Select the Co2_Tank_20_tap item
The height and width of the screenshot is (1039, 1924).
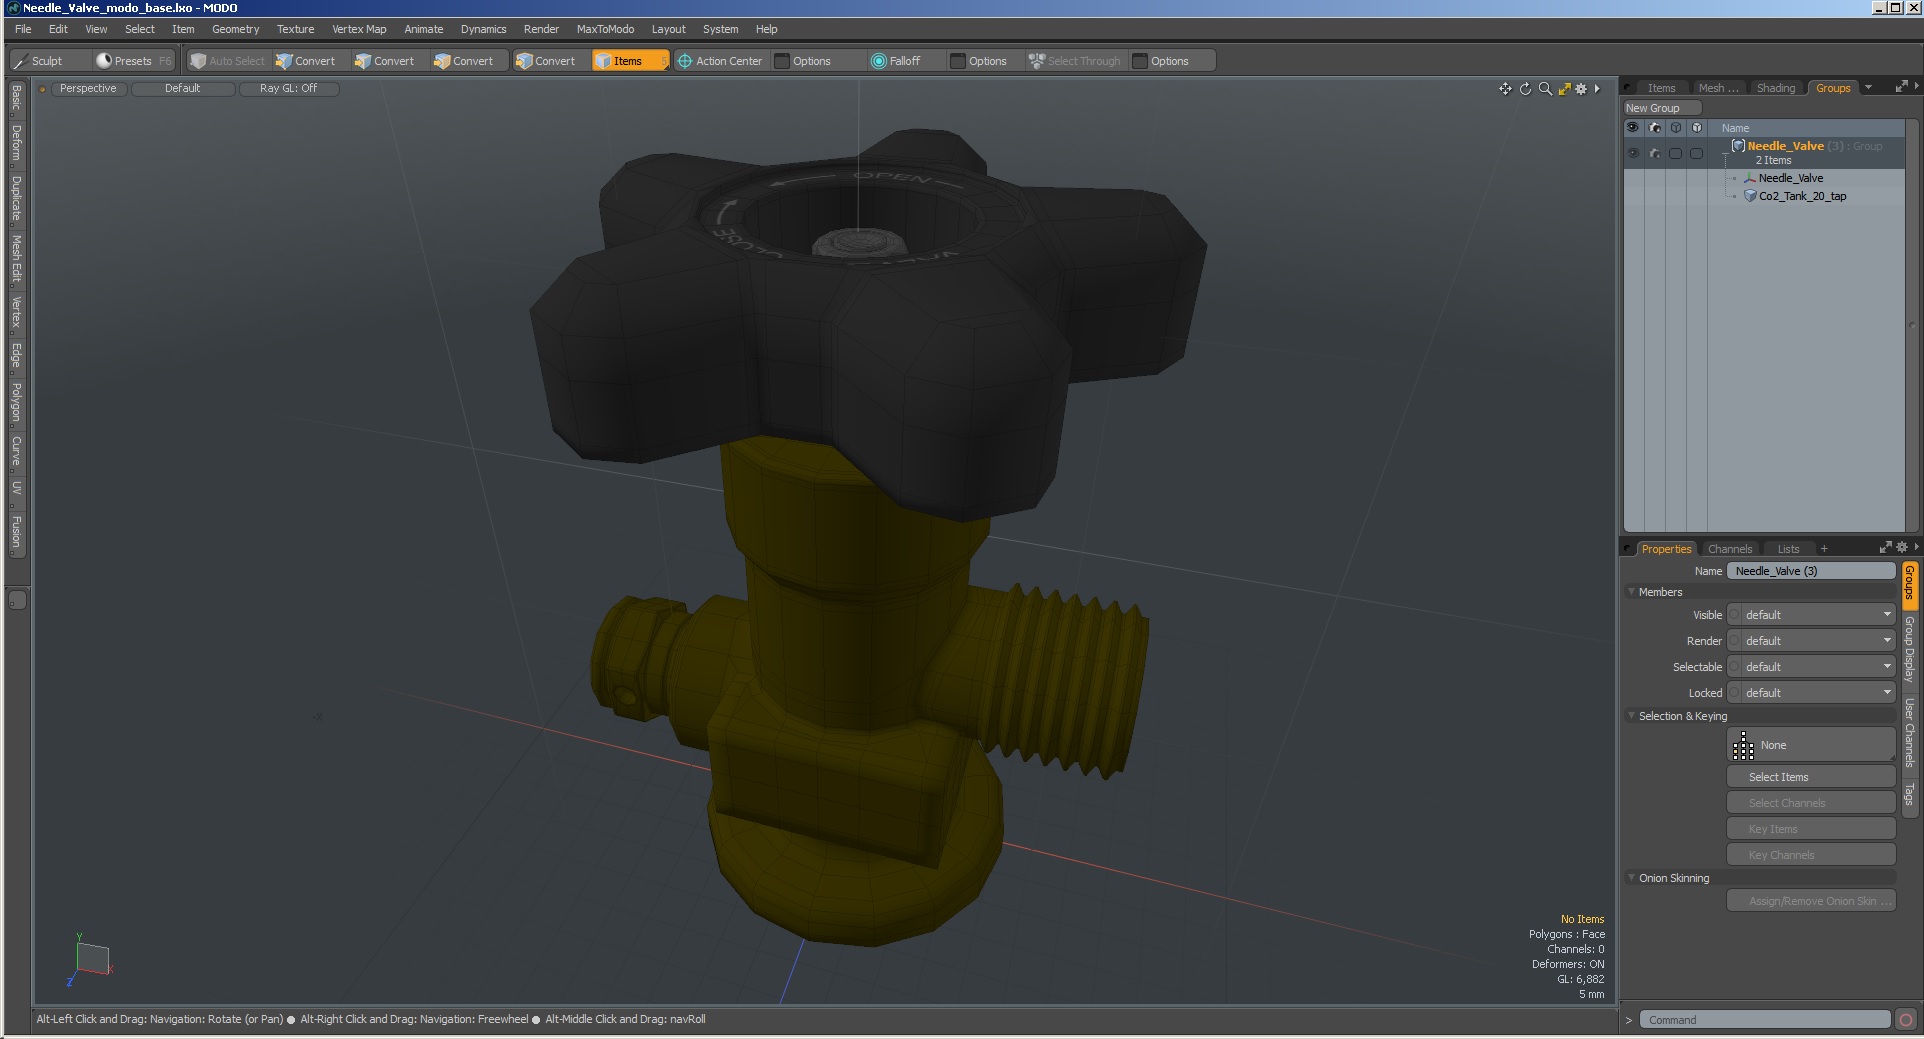(1802, 196)
